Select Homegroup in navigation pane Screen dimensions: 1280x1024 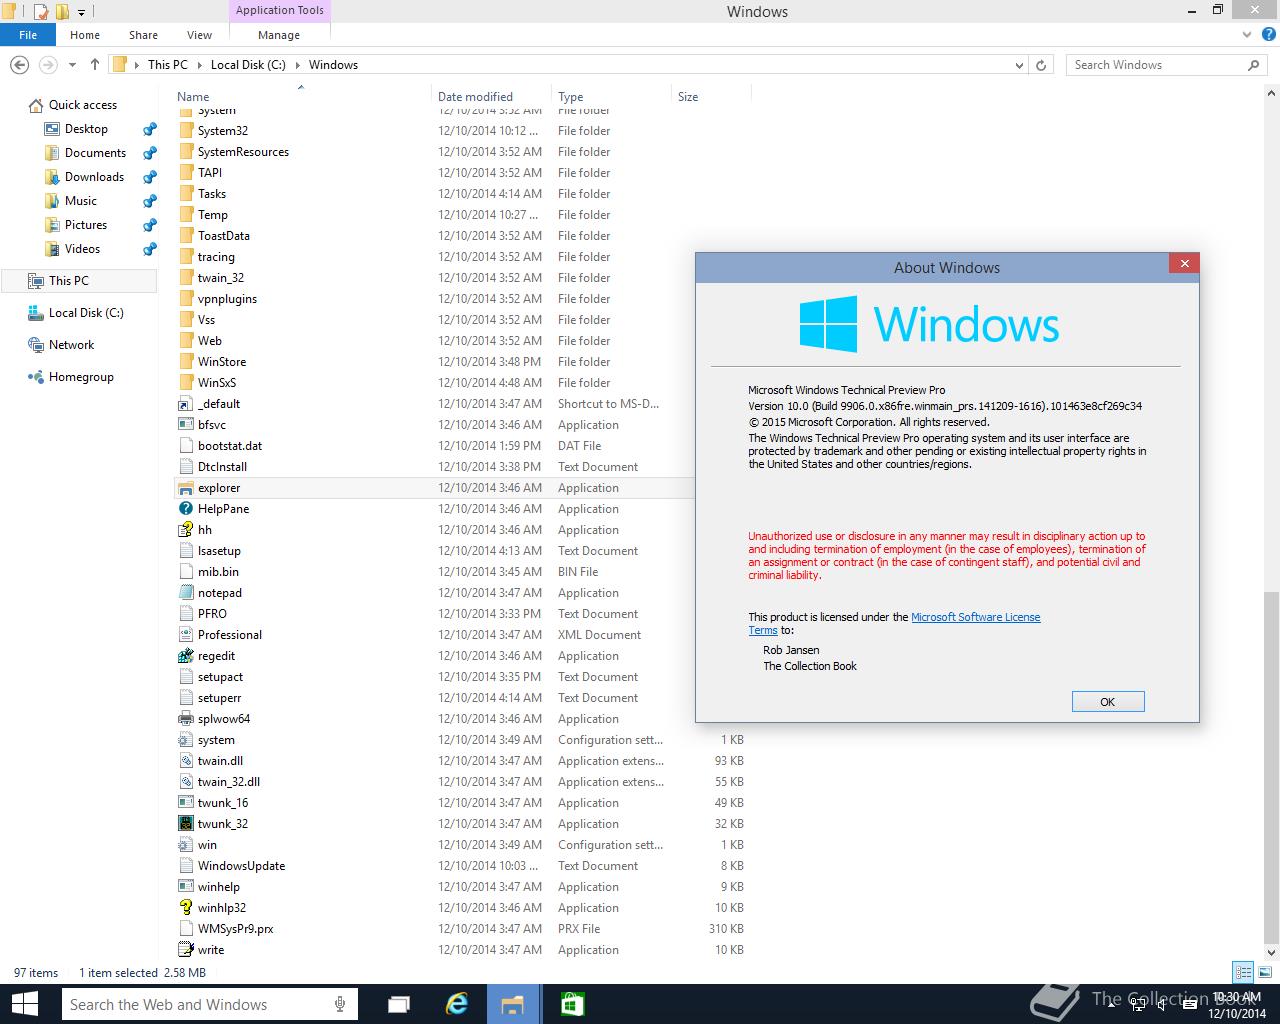point(81,377)
